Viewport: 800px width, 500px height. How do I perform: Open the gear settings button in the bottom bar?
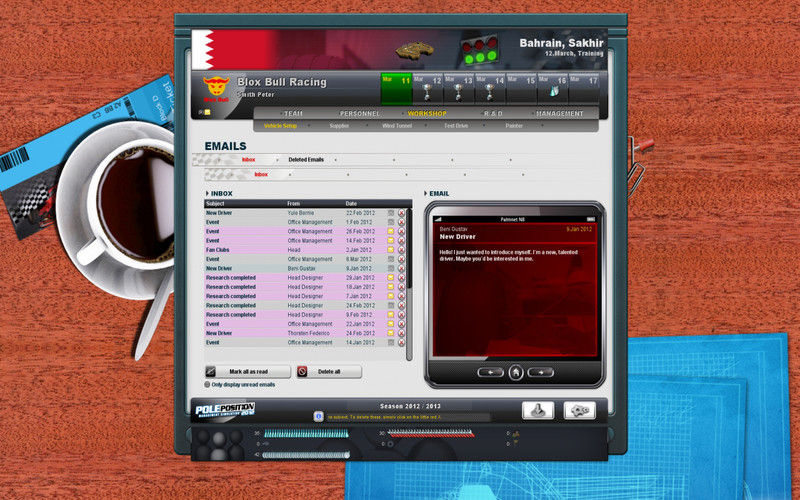coord(579,410)
